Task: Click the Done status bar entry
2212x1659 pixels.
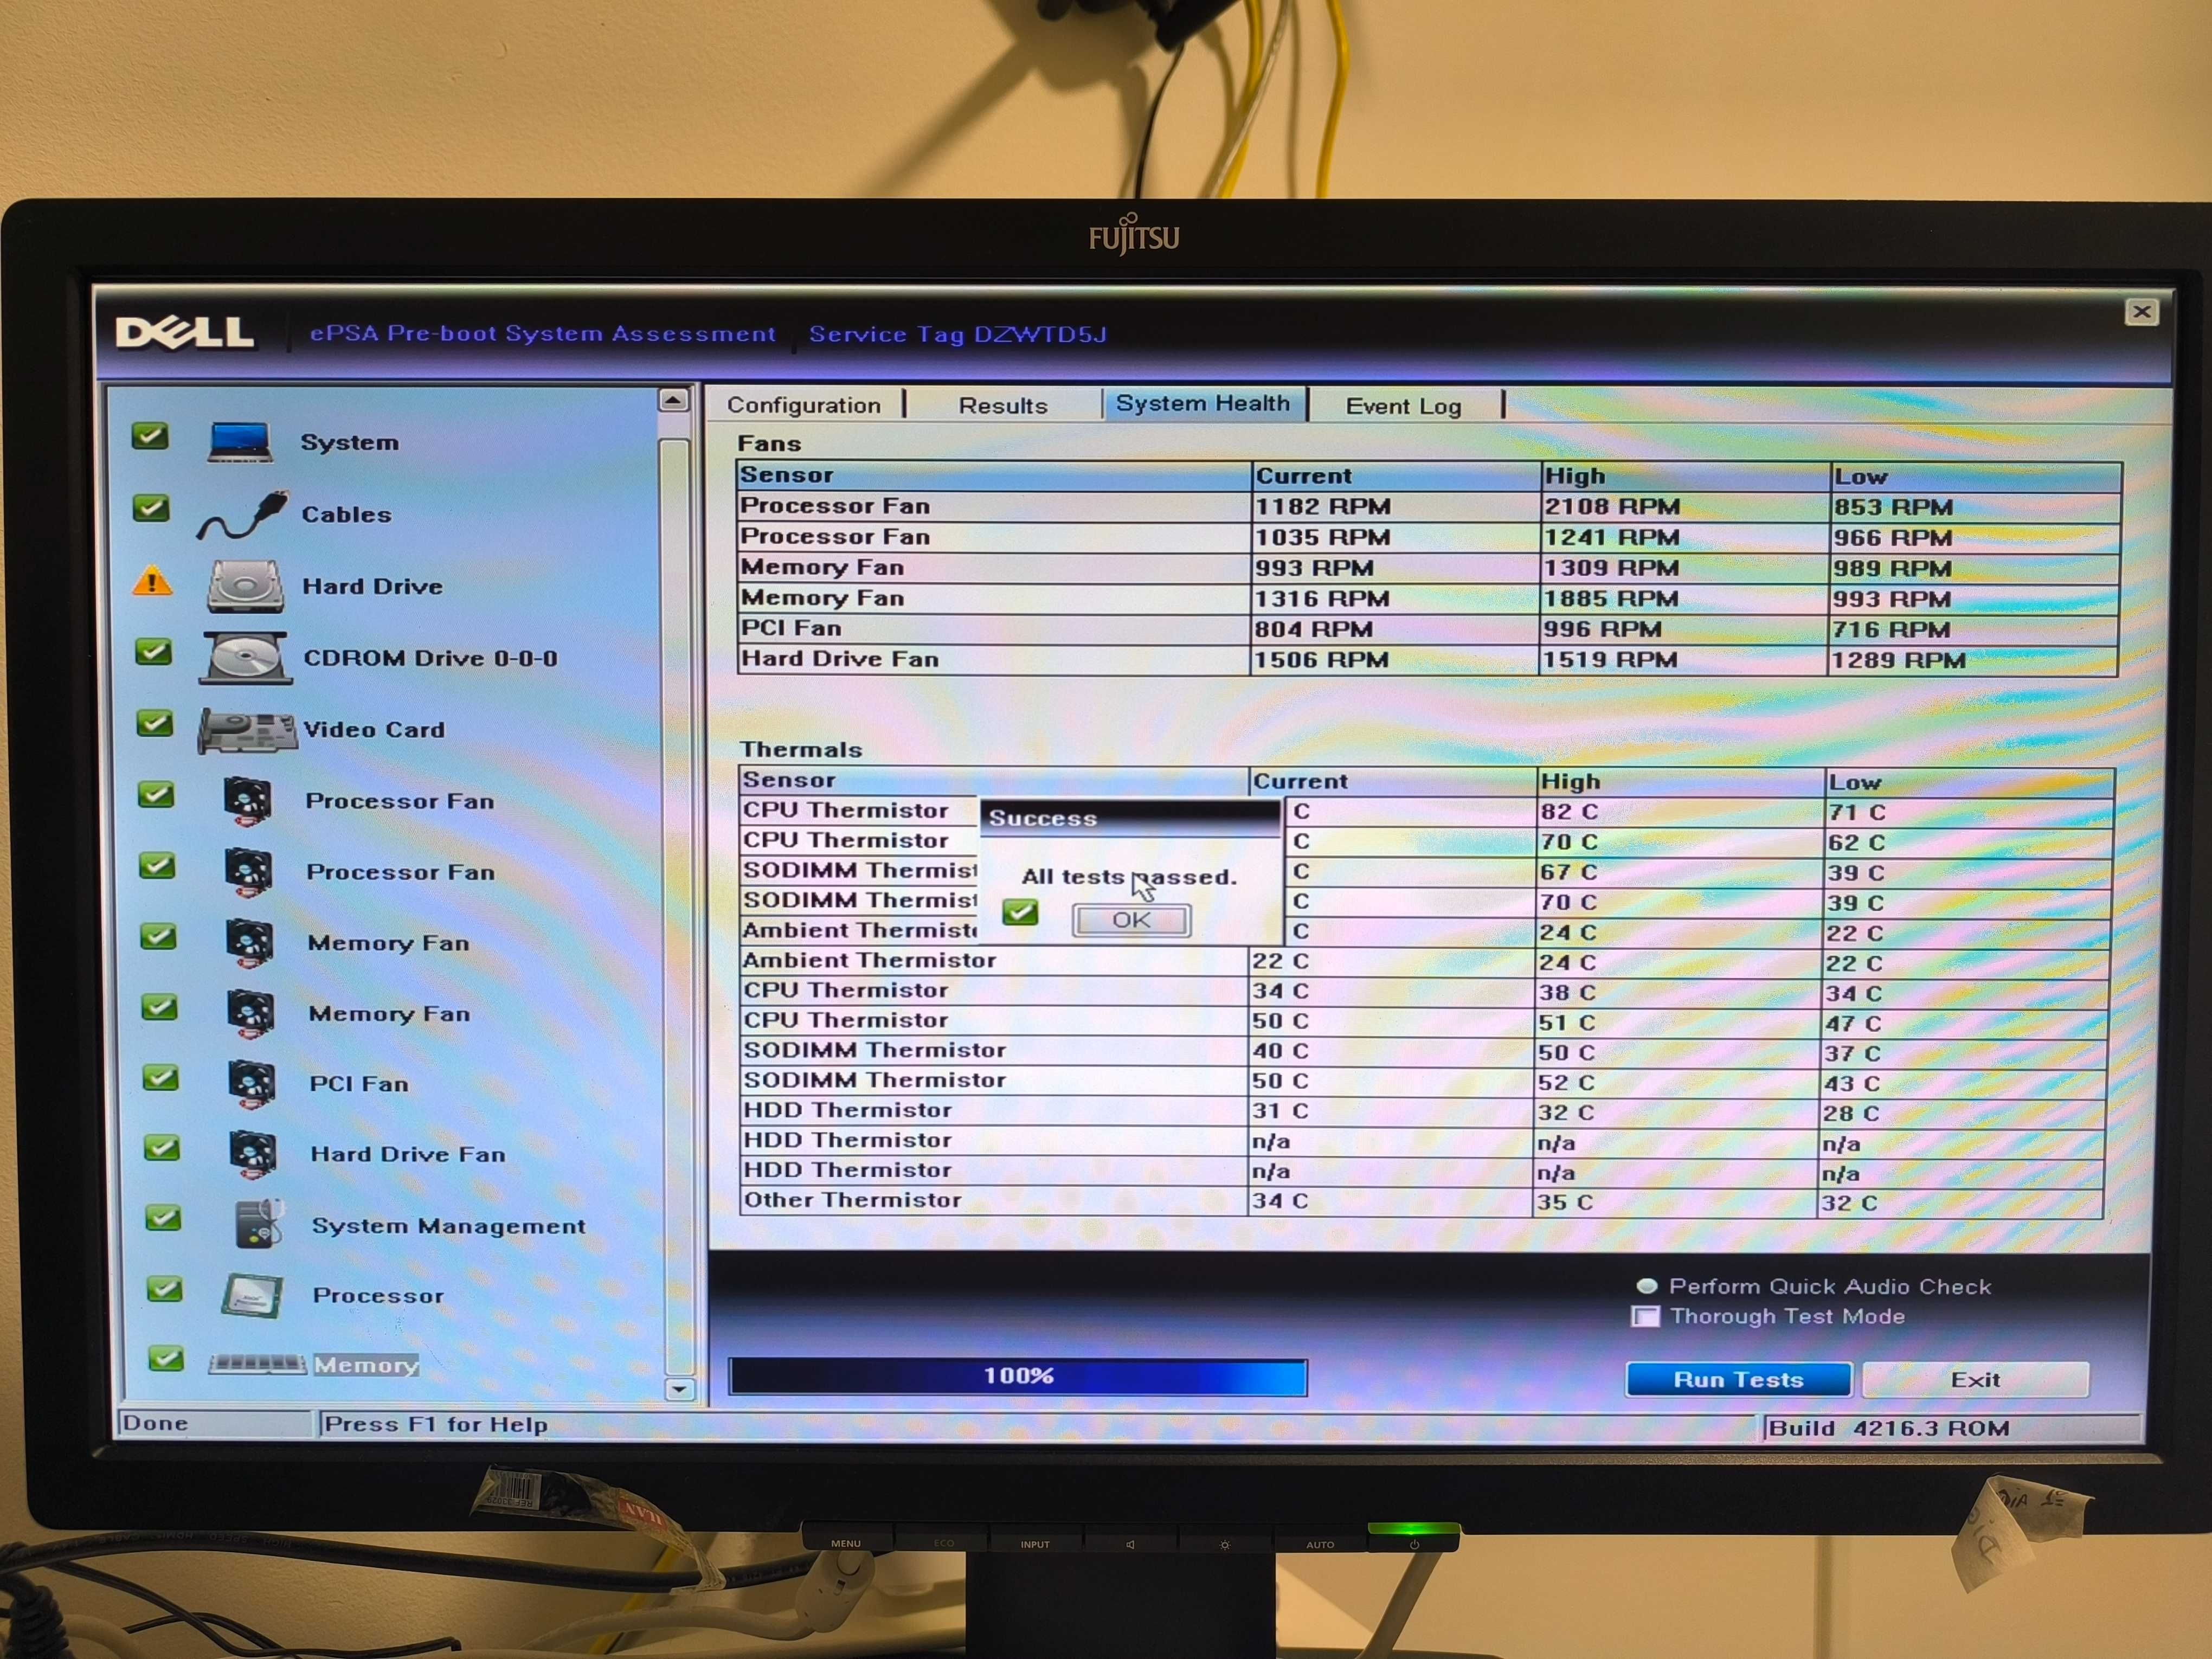Action: [155, 1423]
